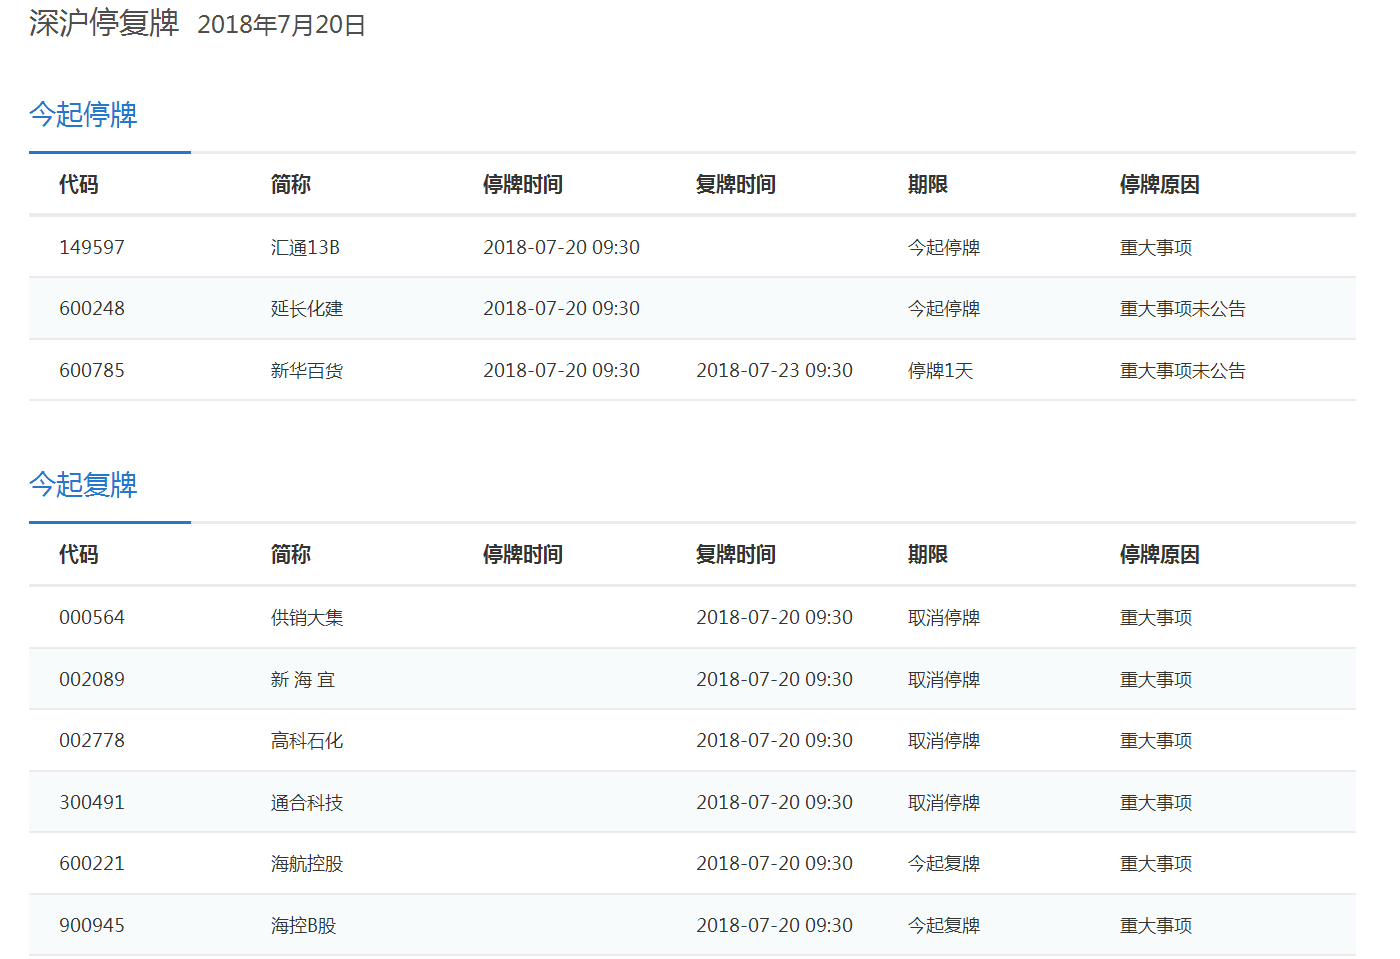This screenshot has height=959, width=1400.
Task: Click stock code 600785
Action: 92,371
